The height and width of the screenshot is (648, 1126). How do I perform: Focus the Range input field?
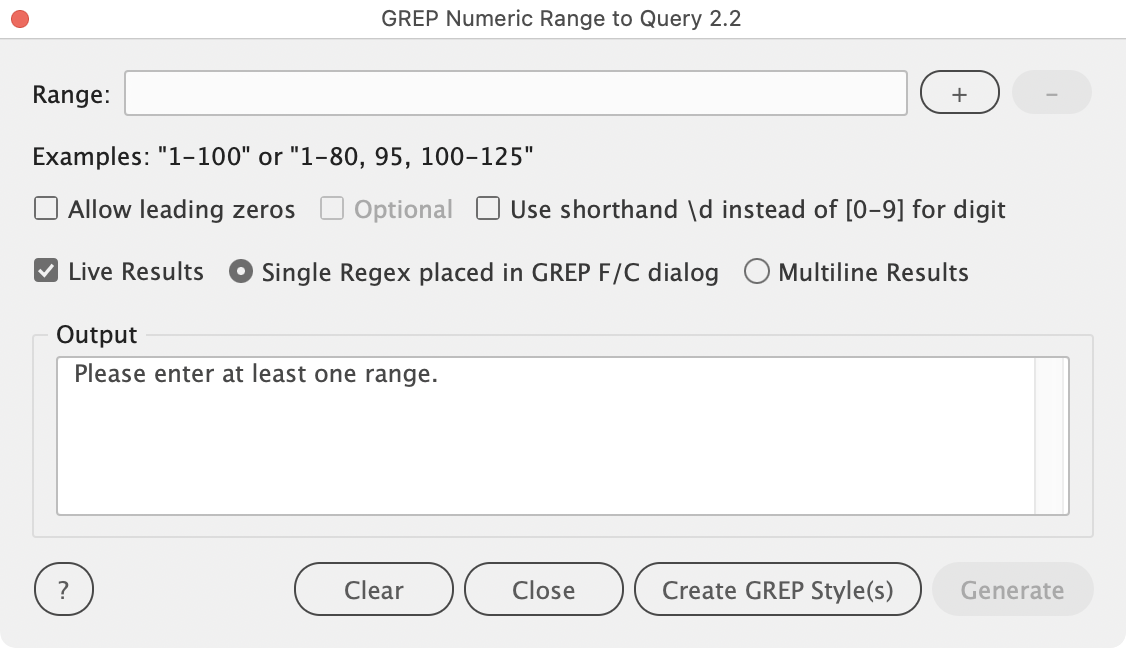tap(515, 94)
